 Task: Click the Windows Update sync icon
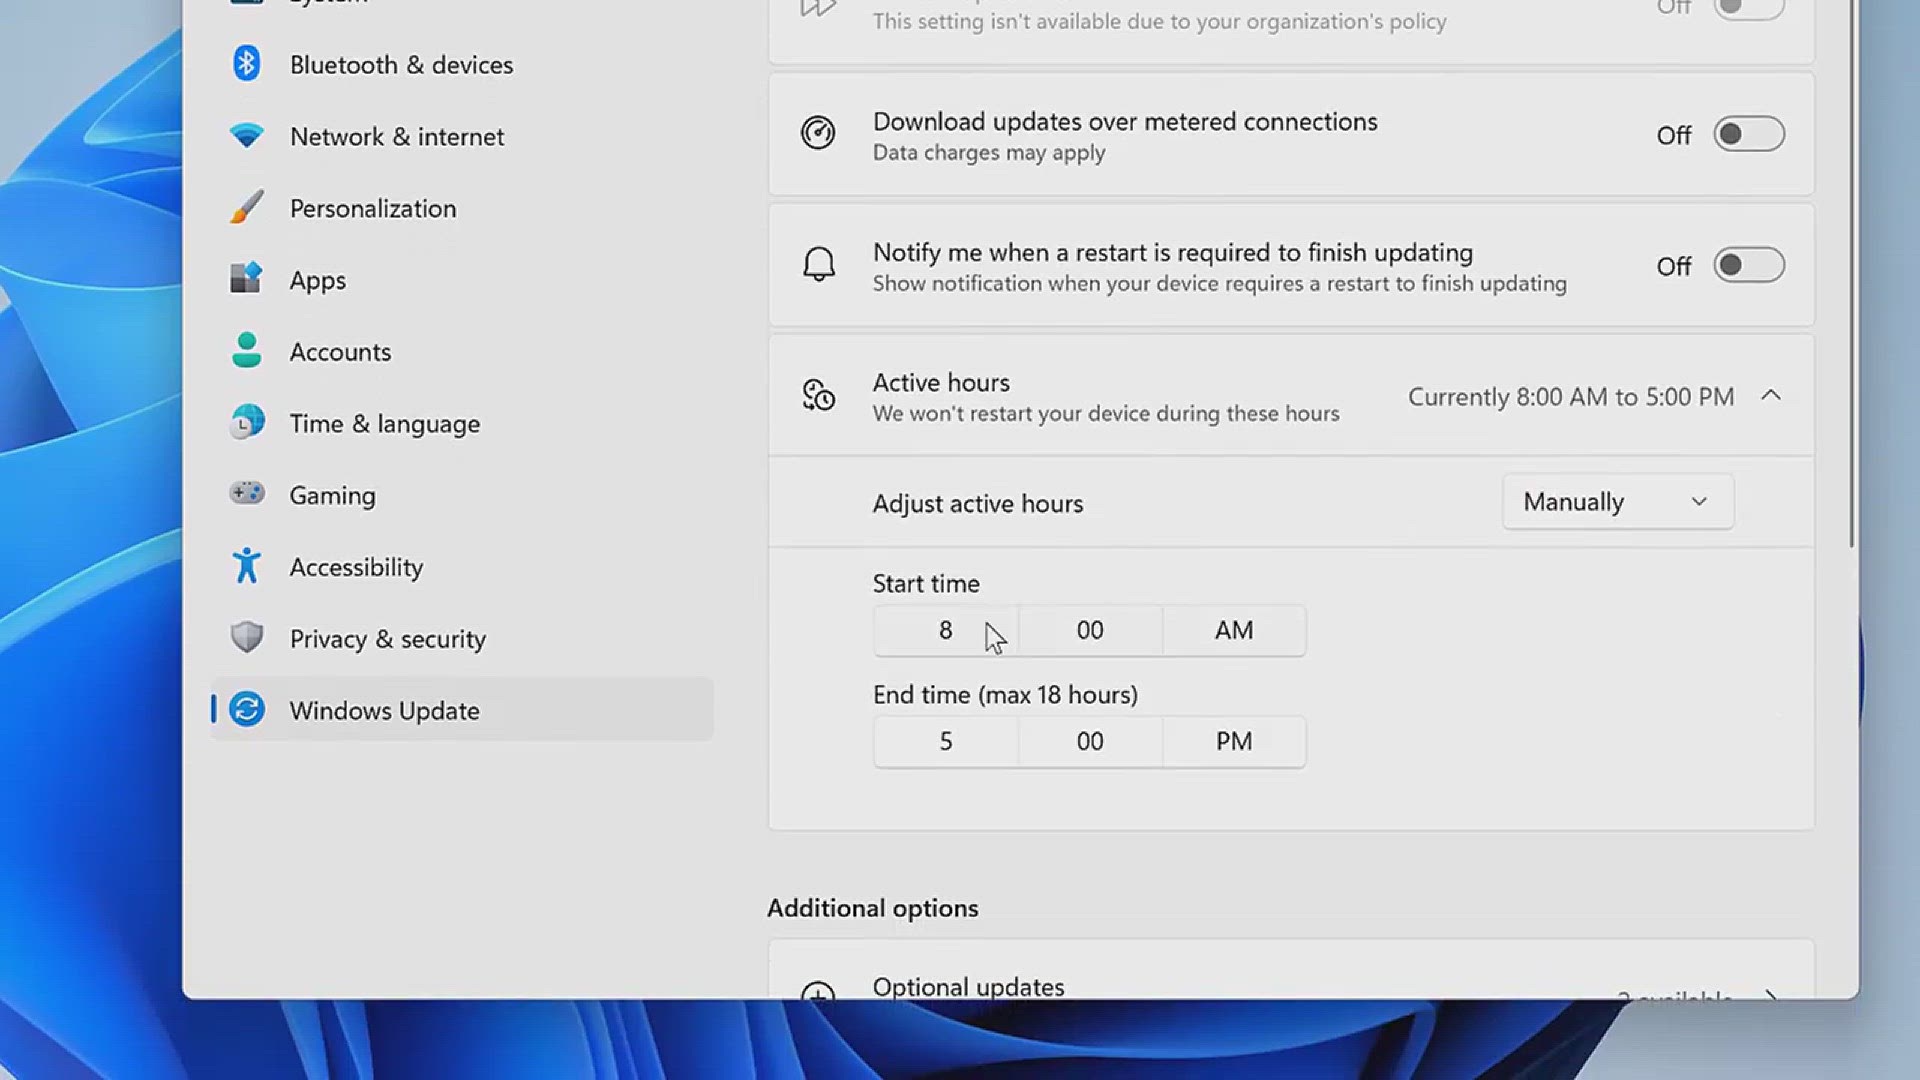pos(246,710)
